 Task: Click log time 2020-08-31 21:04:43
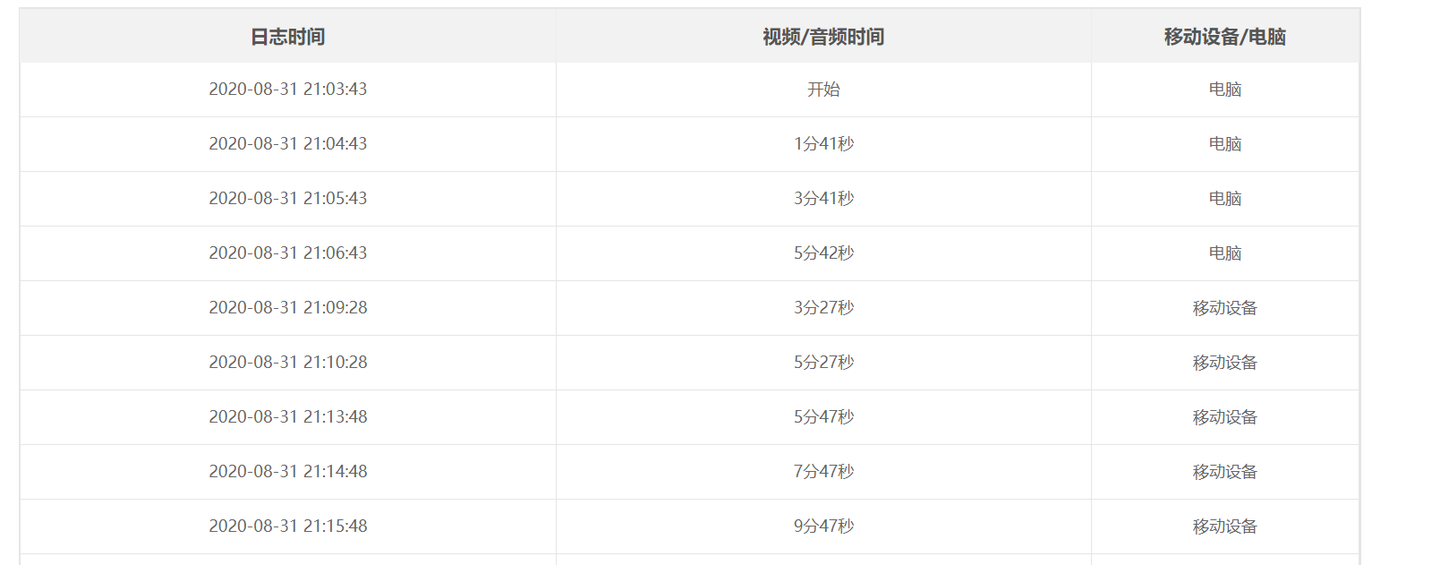pos(288,144)
